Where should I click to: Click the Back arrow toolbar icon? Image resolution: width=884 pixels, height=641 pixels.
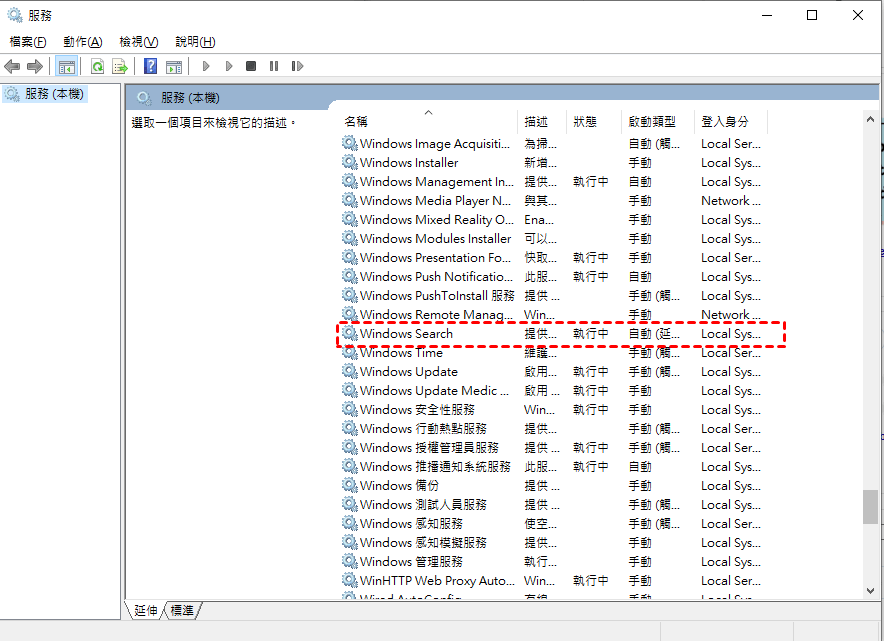click(x=12, y=67)
